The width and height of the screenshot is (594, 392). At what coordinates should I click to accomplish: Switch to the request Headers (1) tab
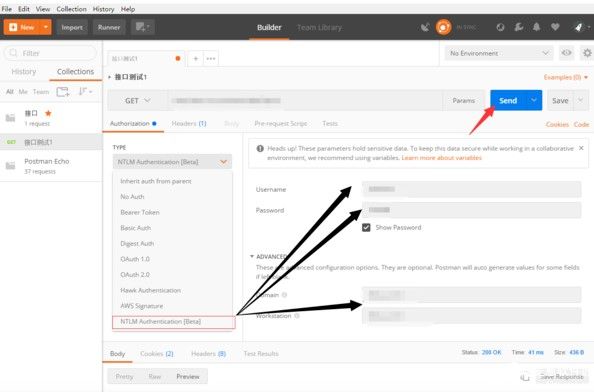189,123
